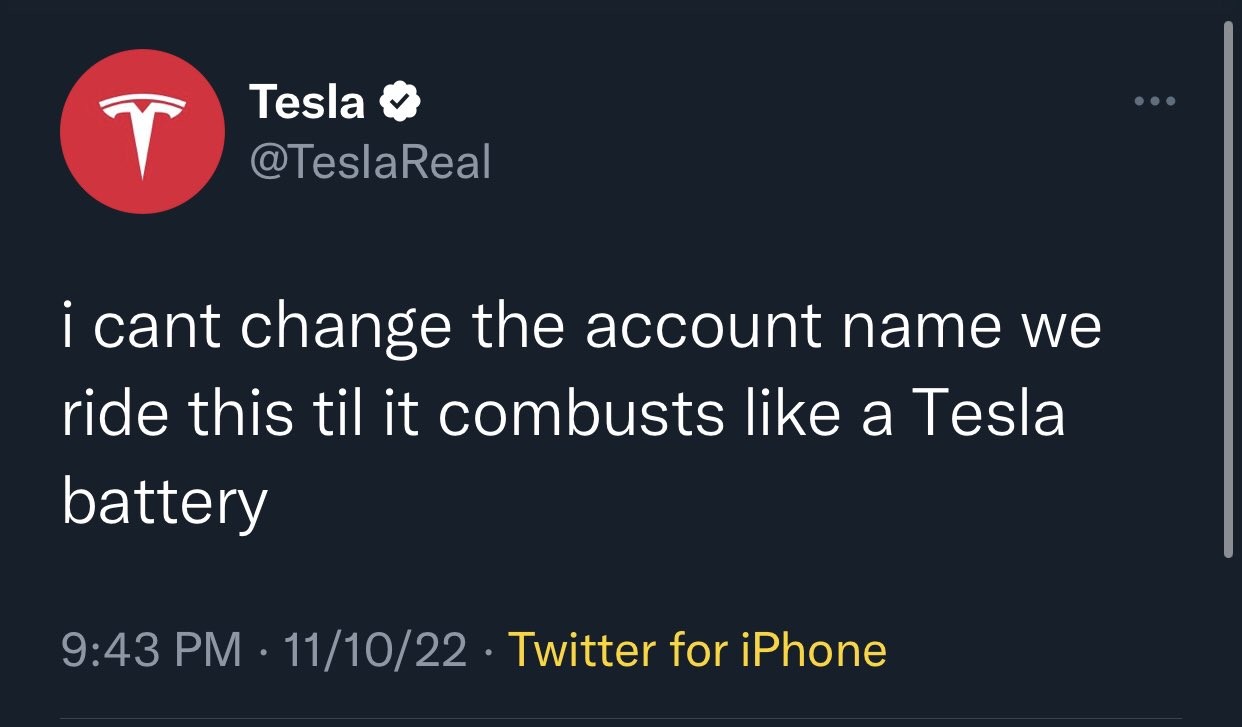The width and height of the screenshot is (1242, 727).
Task: Open the three-dot more options menu
Action: pos(1155,101)
